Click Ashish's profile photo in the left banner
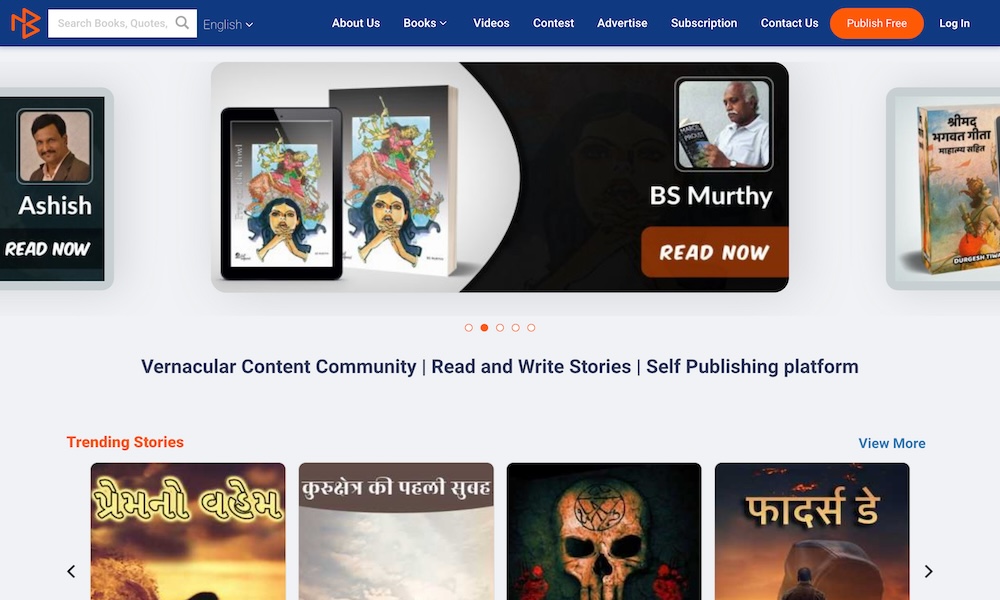1000x600 pixels. coord(55,146)
